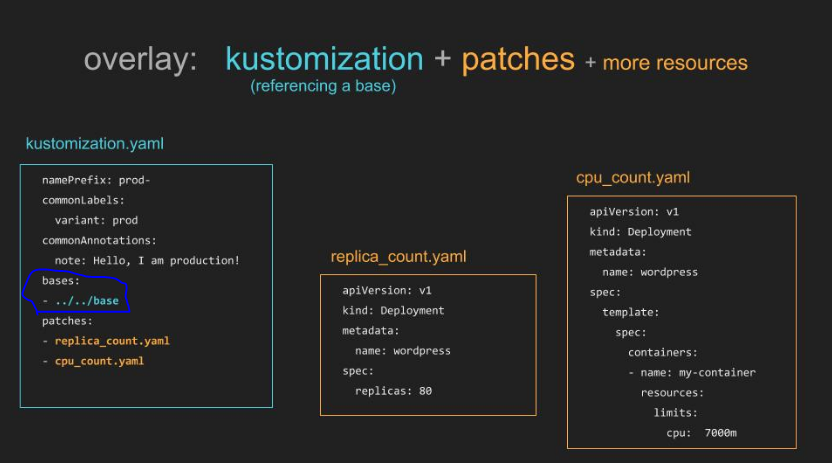Click the 'resources:' line
This screenshot has height=463, width=832.
click(x=672, y=393)
